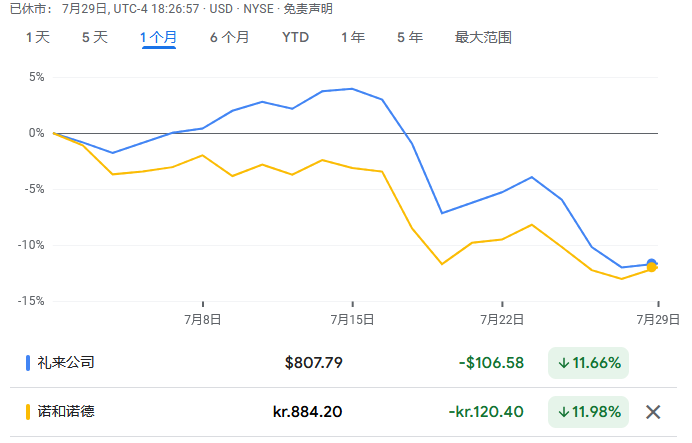Click the down arrow in 11.98% badge
The width and height of the screenshot is (692, 443).
pos(563,412)
